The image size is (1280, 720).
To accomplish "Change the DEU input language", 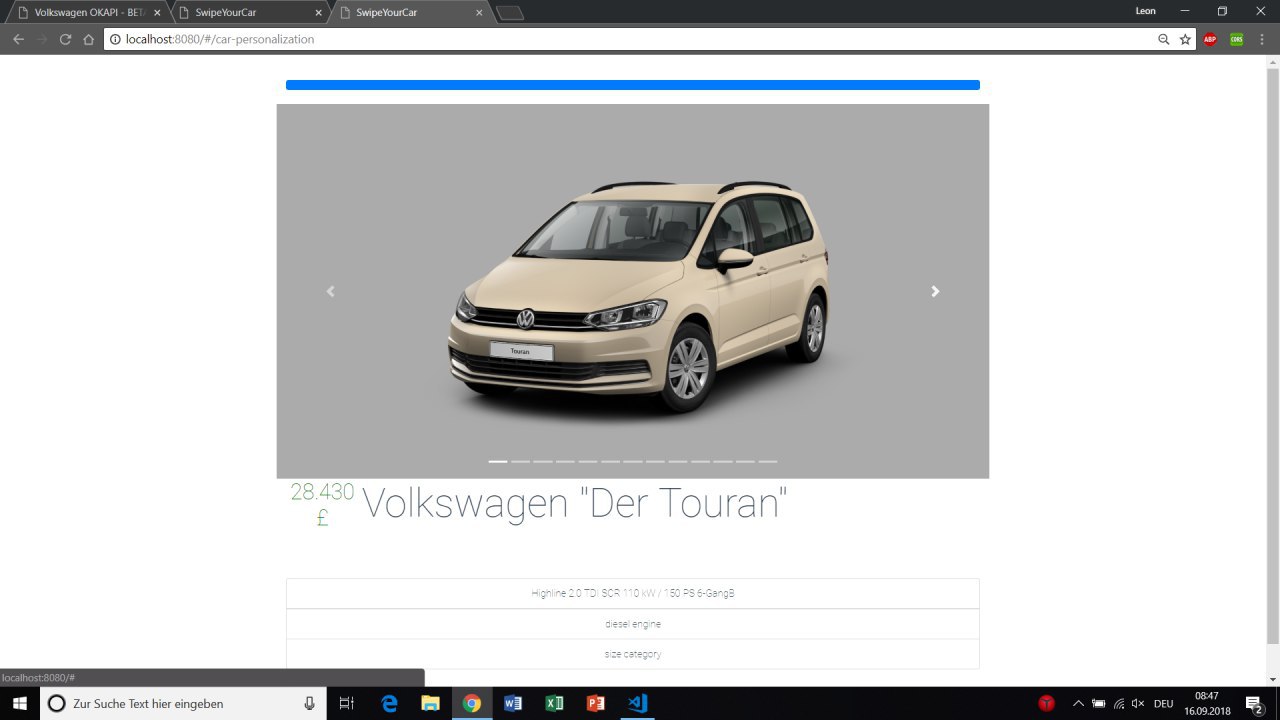I will (x=1163, y=703).
